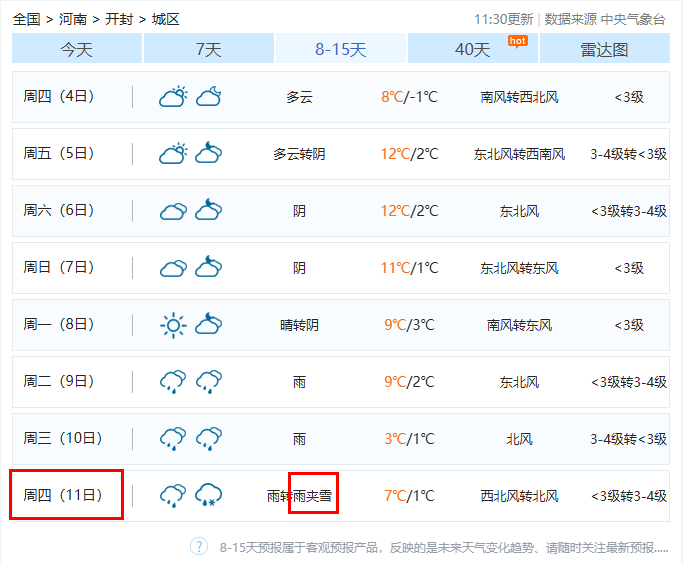The width and height of the screenshot is (683, 564).
Task: Click the <3级 wind level on 8日
Action: click(629, 325)
